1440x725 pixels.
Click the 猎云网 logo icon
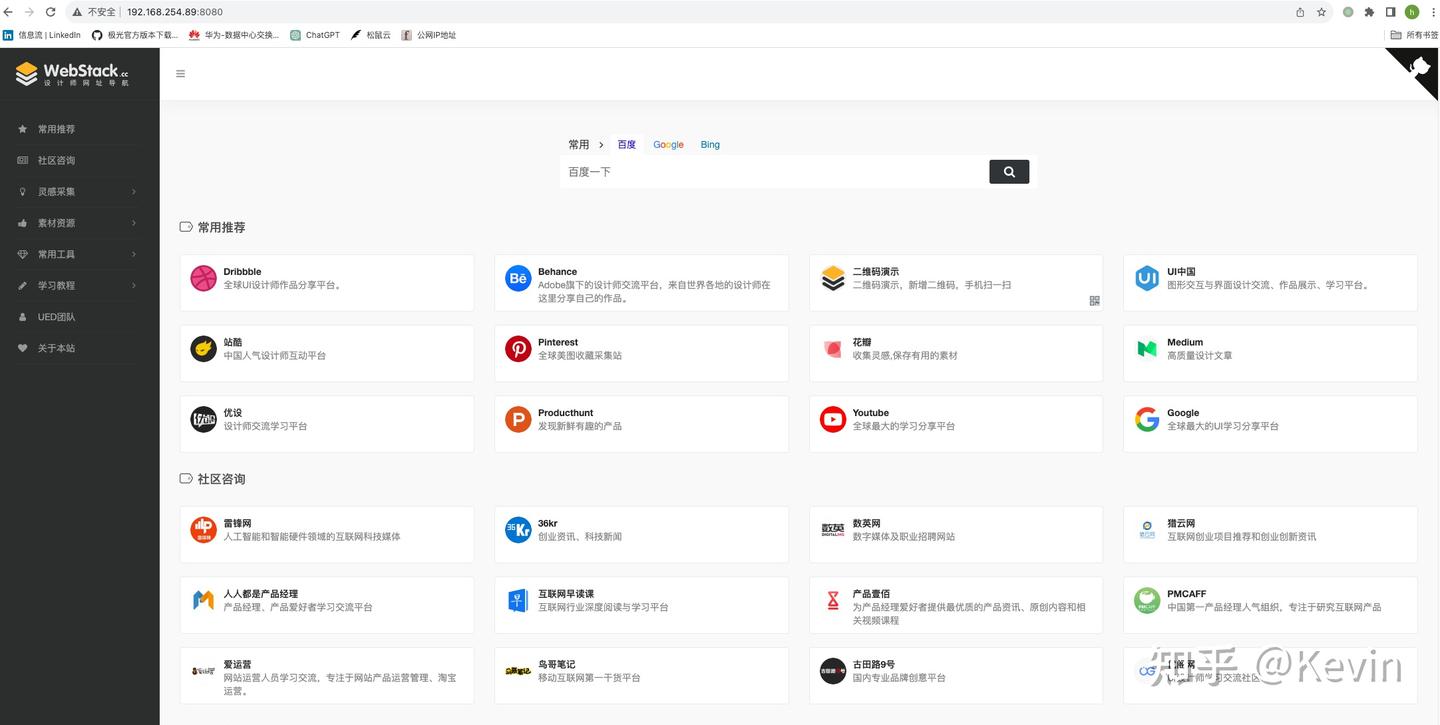(1147, 530)
